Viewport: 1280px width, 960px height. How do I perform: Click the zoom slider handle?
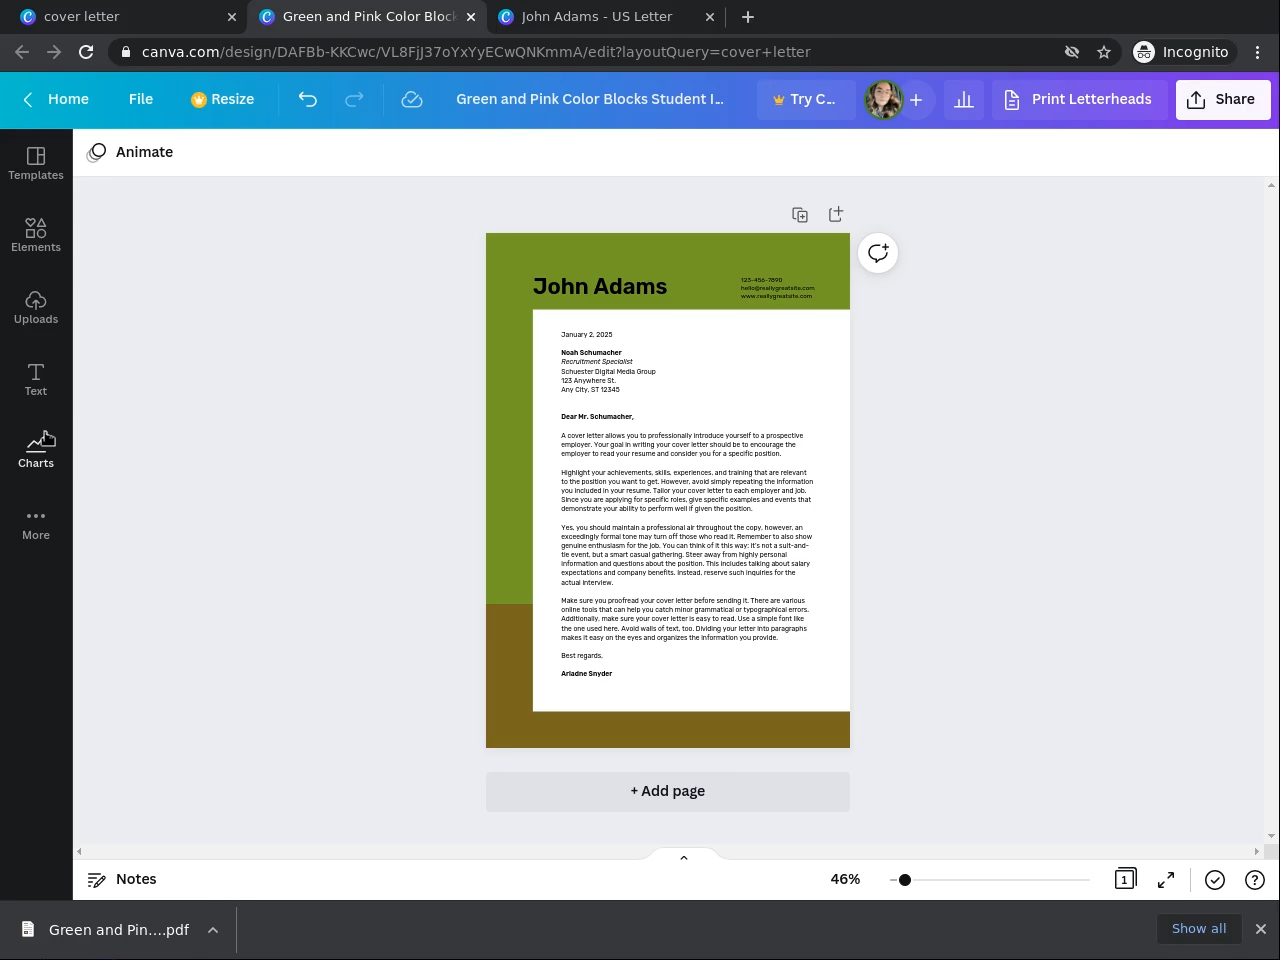click(905, 880)
